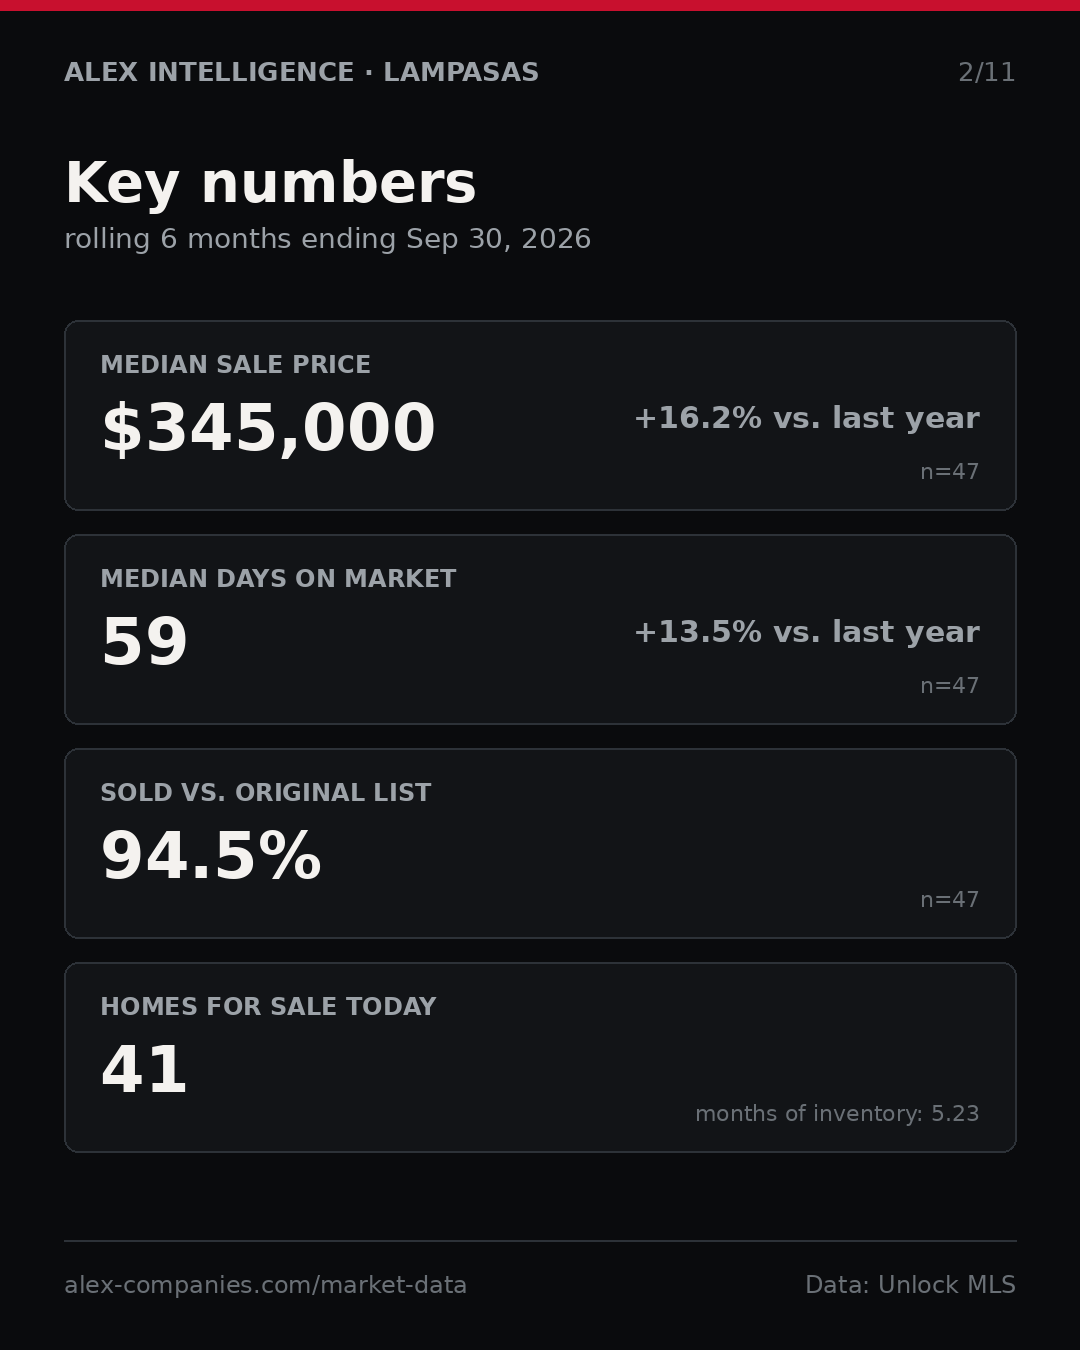The width and height of the screenshot is (1080, 1350).
Task: Open the Median Days on Market card
Action: [x=540, y=629]
